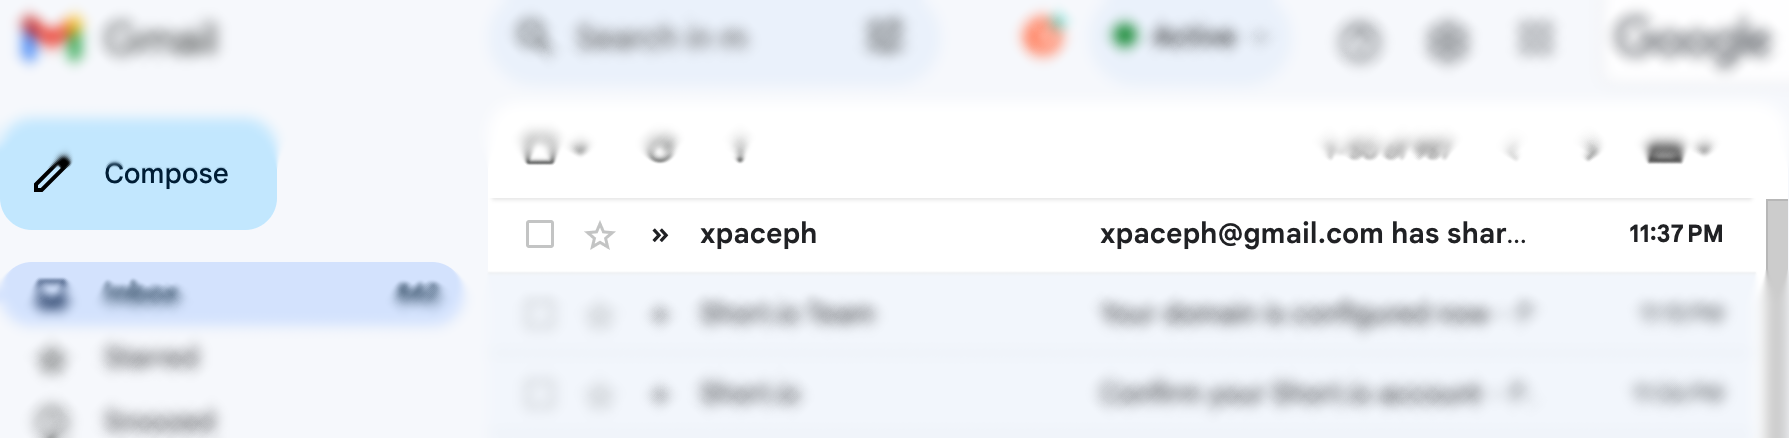This screenshot has height=438, width=1789.
Task: Refresh the inbox list
Action: point(660,150)
